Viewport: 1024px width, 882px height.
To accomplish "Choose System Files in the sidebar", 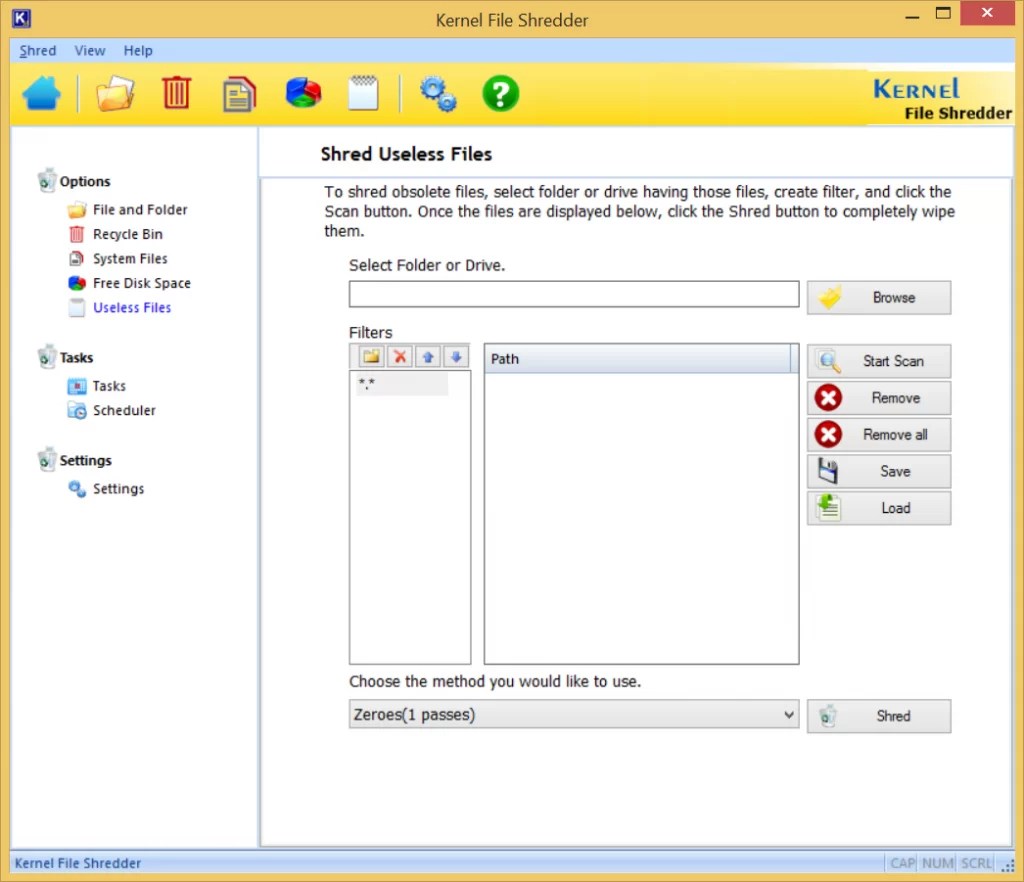I will click(x=130, y=259).
